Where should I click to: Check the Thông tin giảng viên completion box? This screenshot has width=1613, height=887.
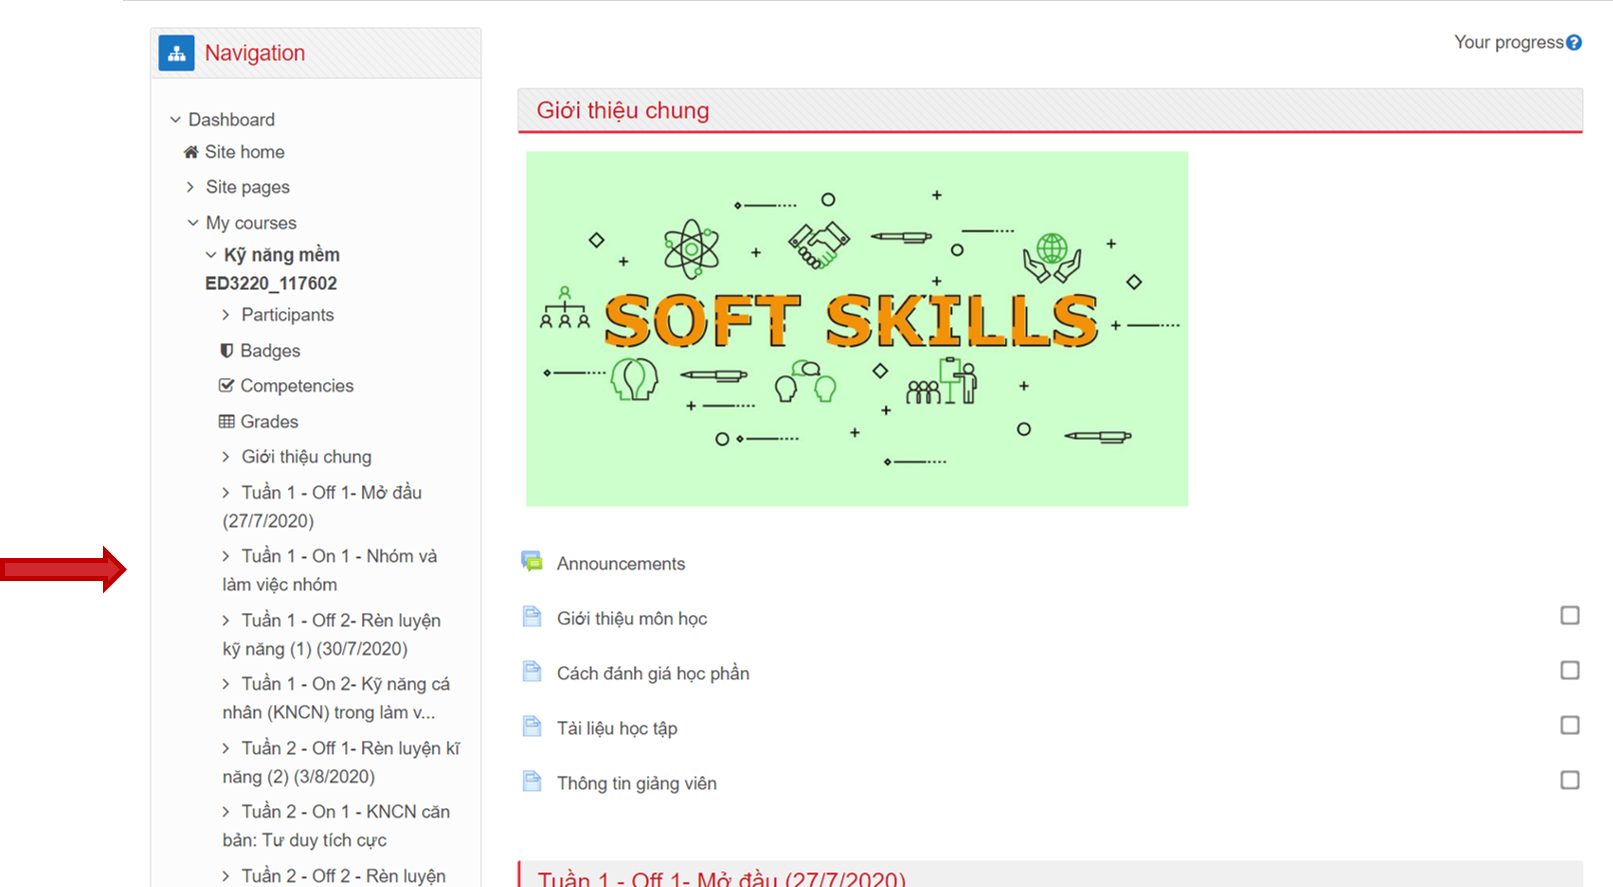pos(1570,780)
